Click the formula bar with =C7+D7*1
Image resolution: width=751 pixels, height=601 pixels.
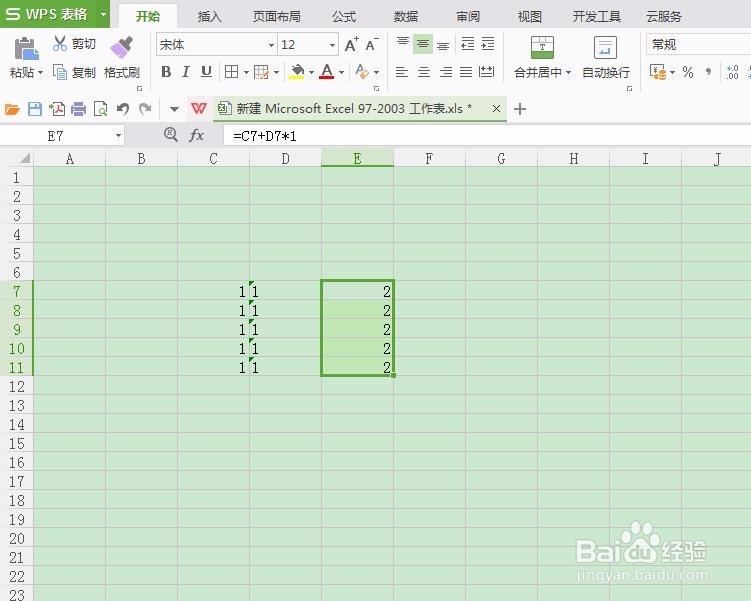coord(487,136)
